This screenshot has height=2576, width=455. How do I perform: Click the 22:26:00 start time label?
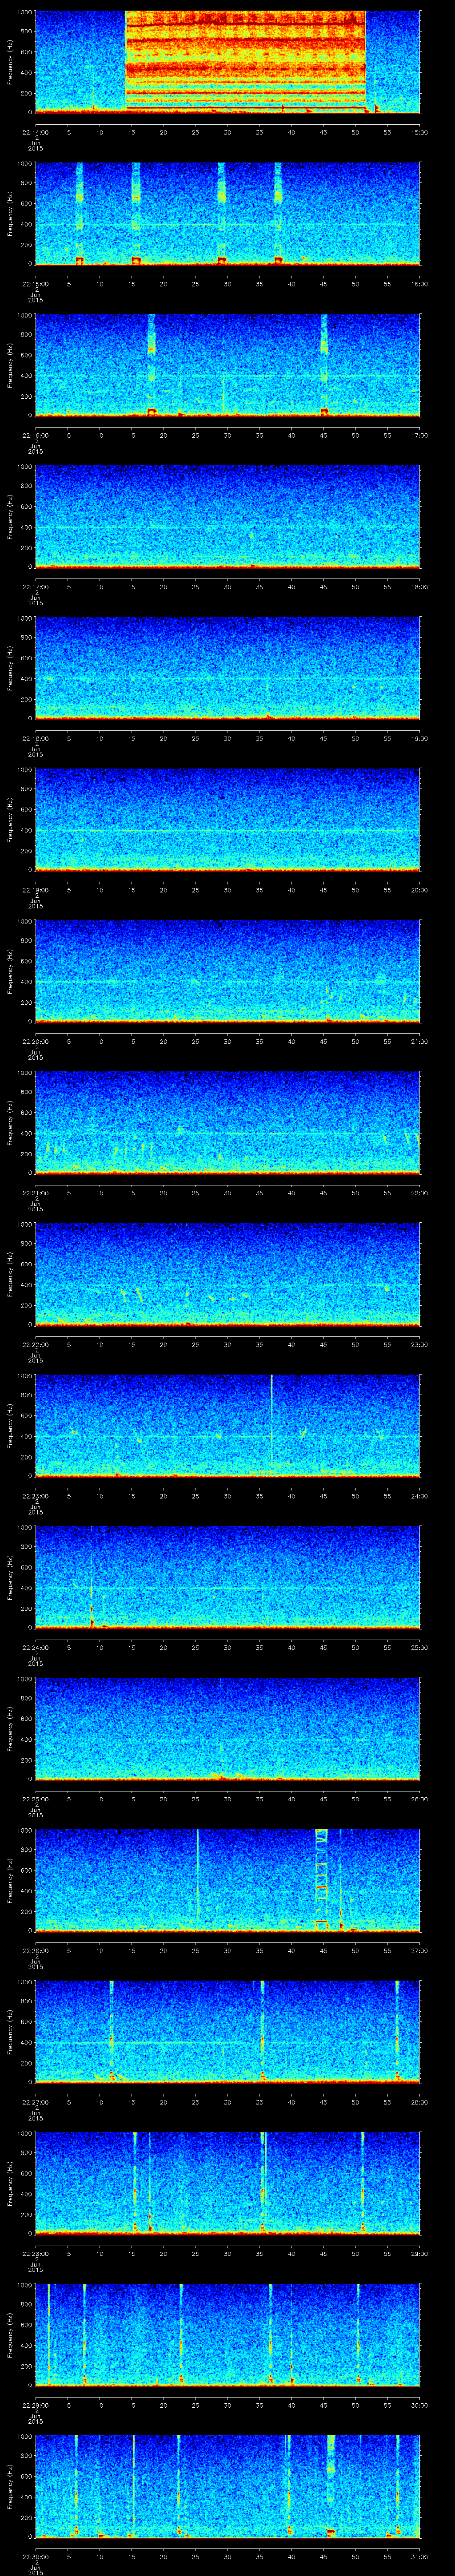[x=35, y=1951]
